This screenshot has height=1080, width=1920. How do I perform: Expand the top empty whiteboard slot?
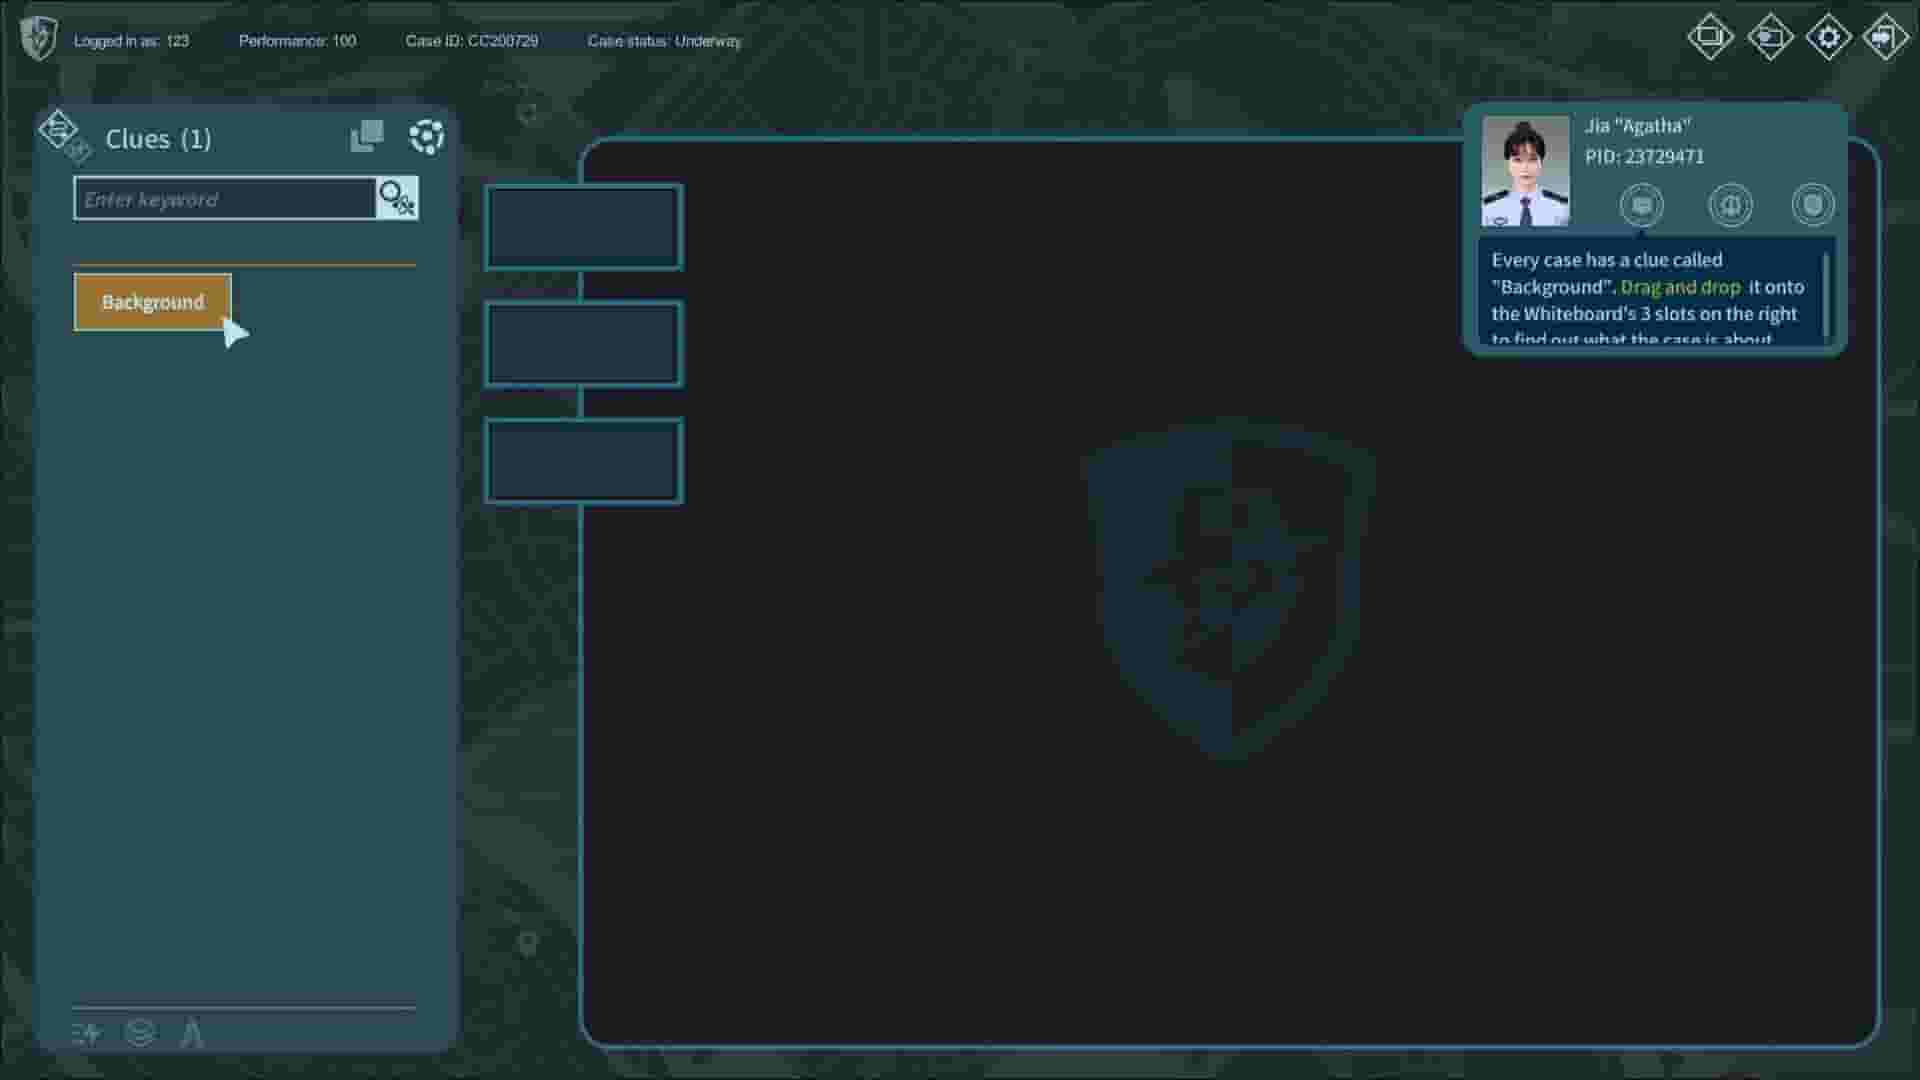(x=583, y=226)
